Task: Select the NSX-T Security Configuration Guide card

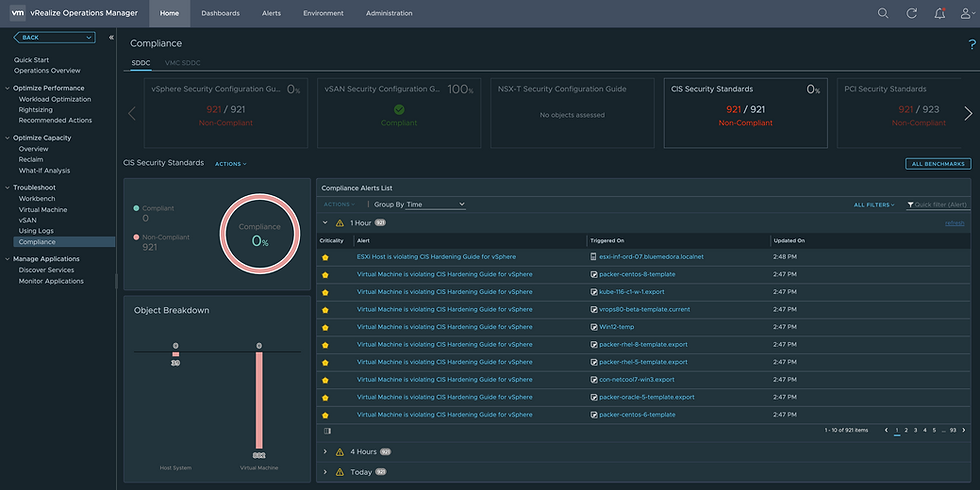Action: pos(572,113)
